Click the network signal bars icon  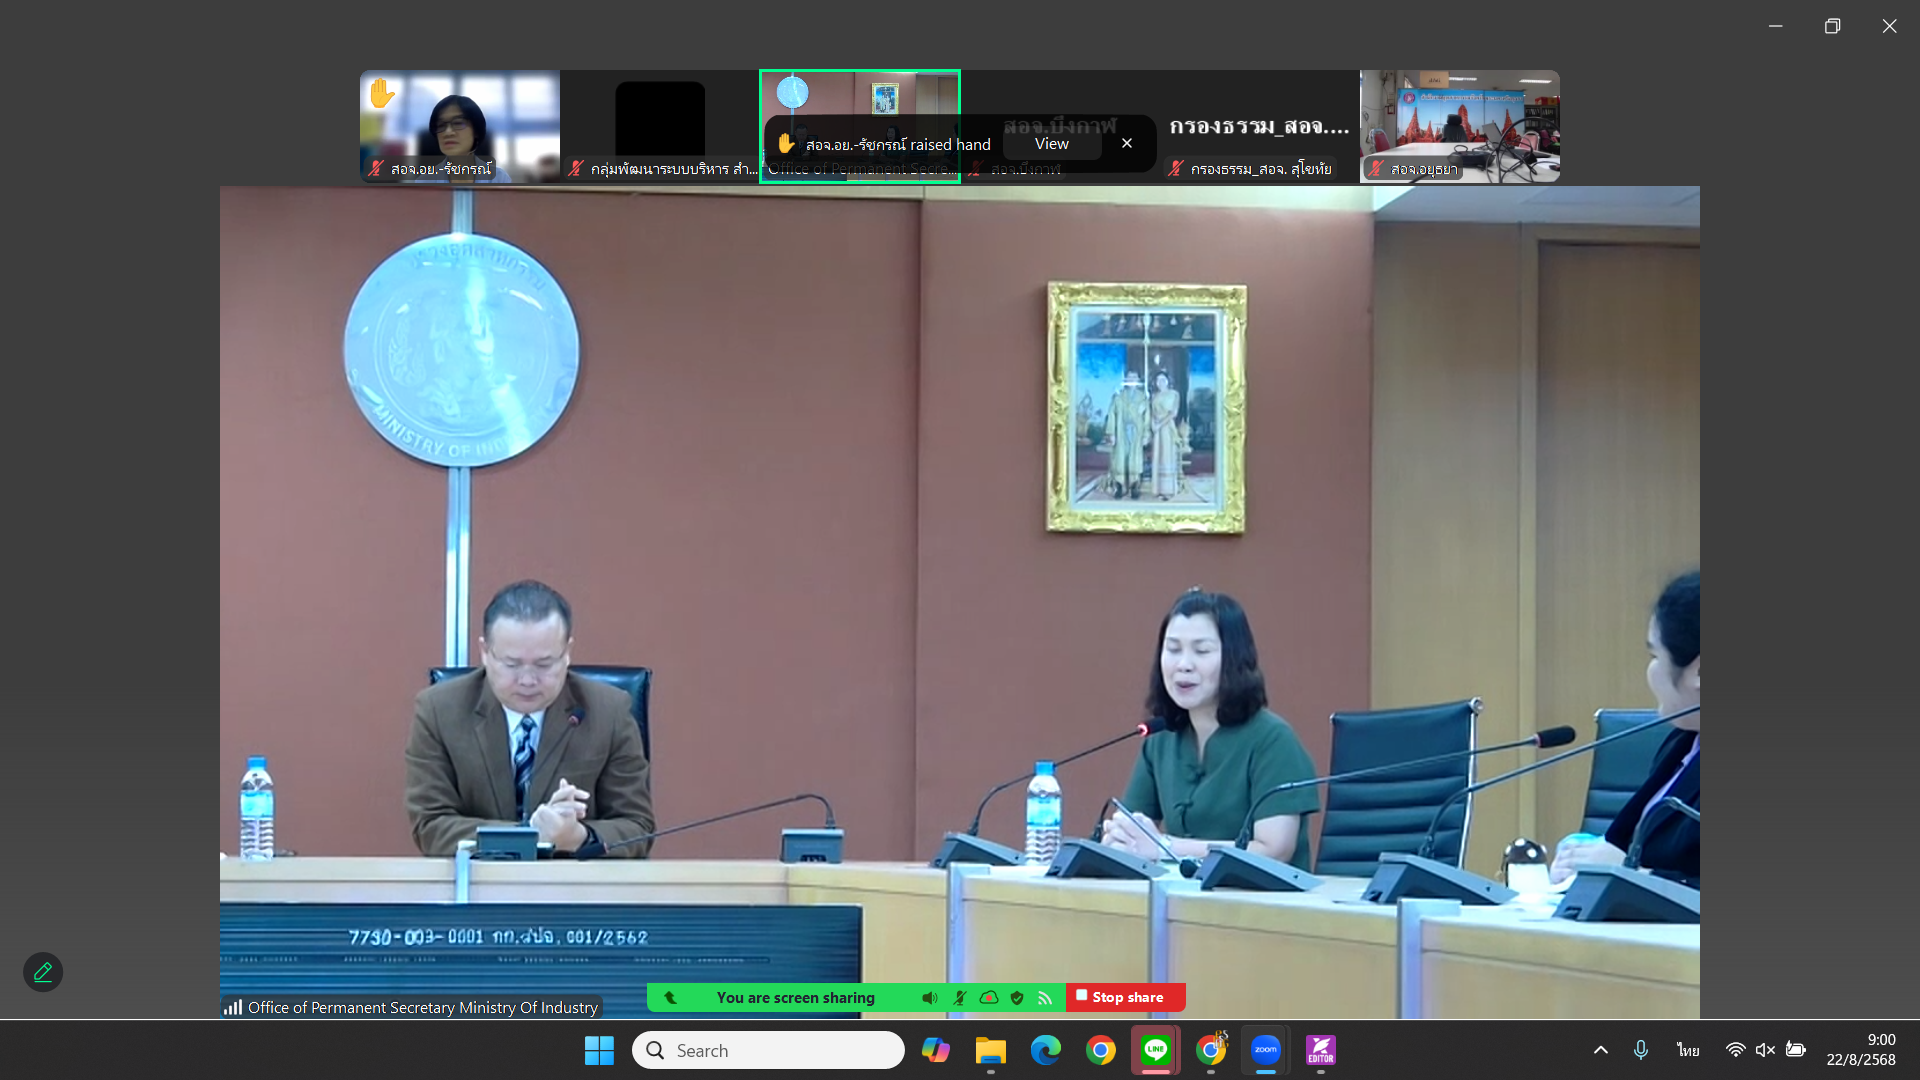click(233, 1007)
